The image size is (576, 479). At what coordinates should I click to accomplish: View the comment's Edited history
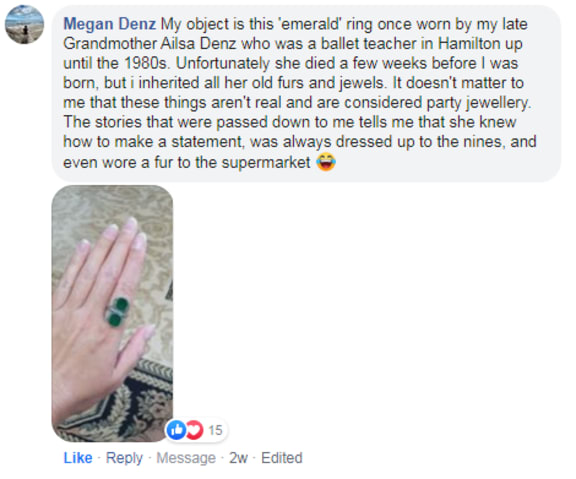[x=282, y=458]
